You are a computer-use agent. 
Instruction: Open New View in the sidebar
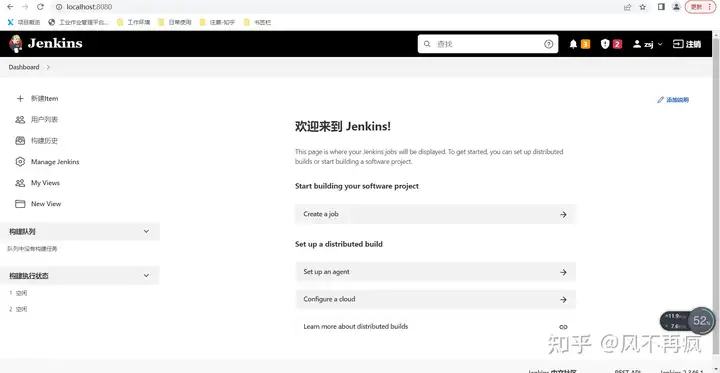(x=46, y=204)
